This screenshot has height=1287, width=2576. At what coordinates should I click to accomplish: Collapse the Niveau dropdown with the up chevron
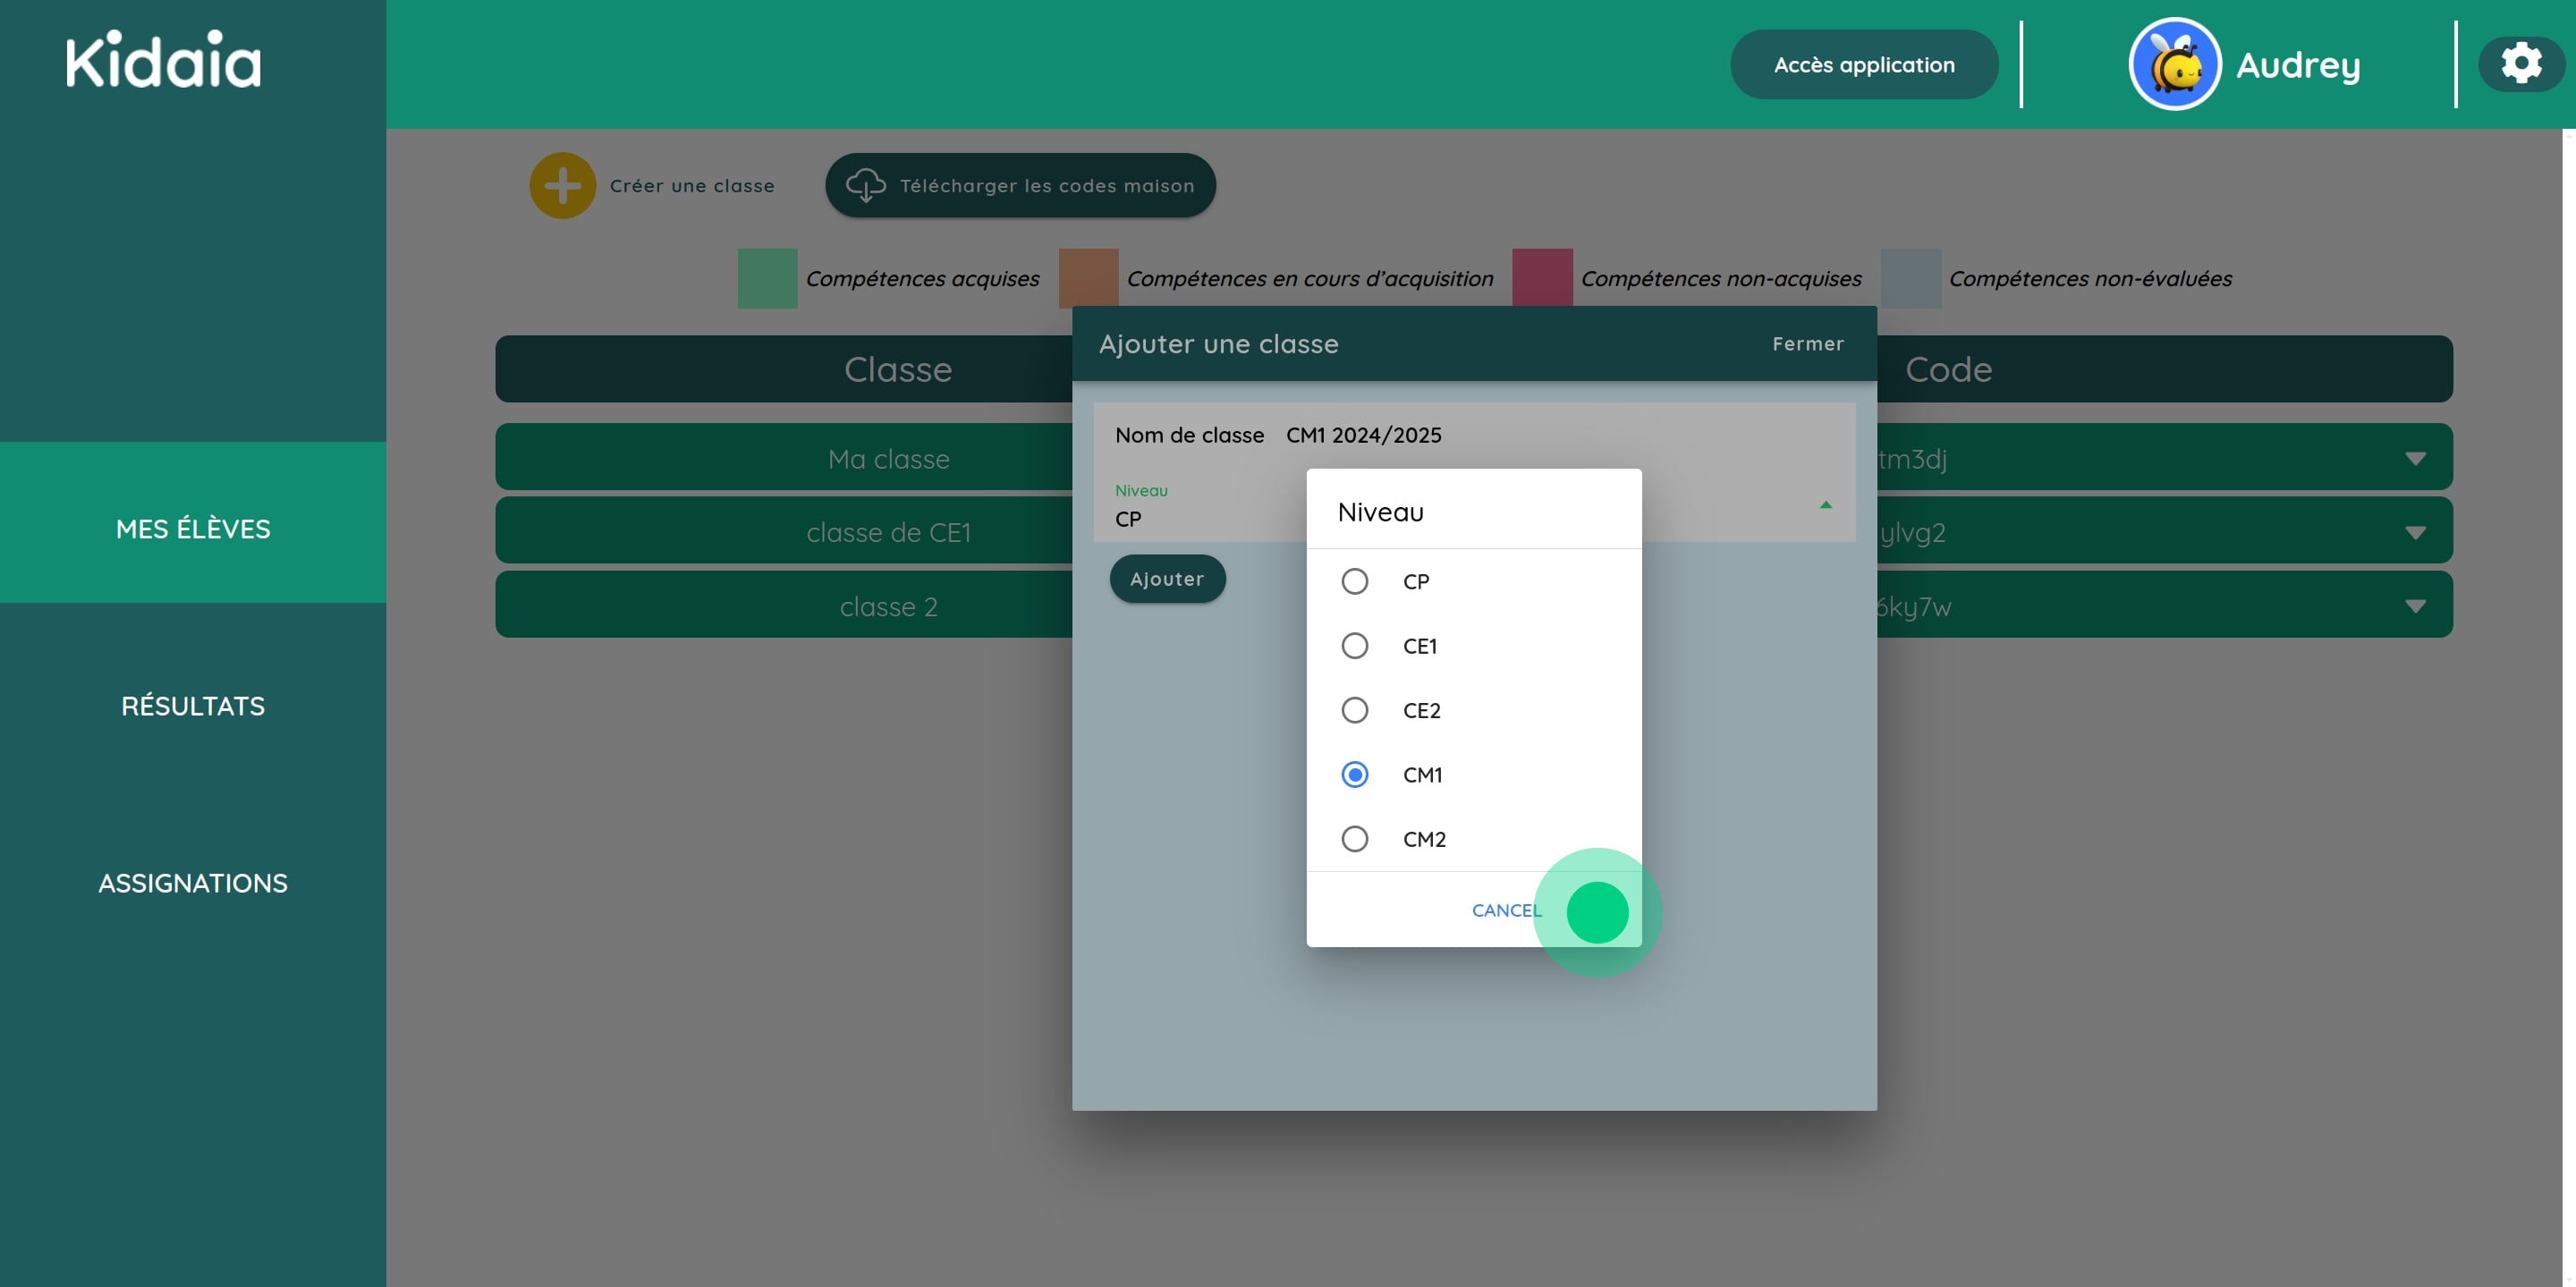(1826, 504)
